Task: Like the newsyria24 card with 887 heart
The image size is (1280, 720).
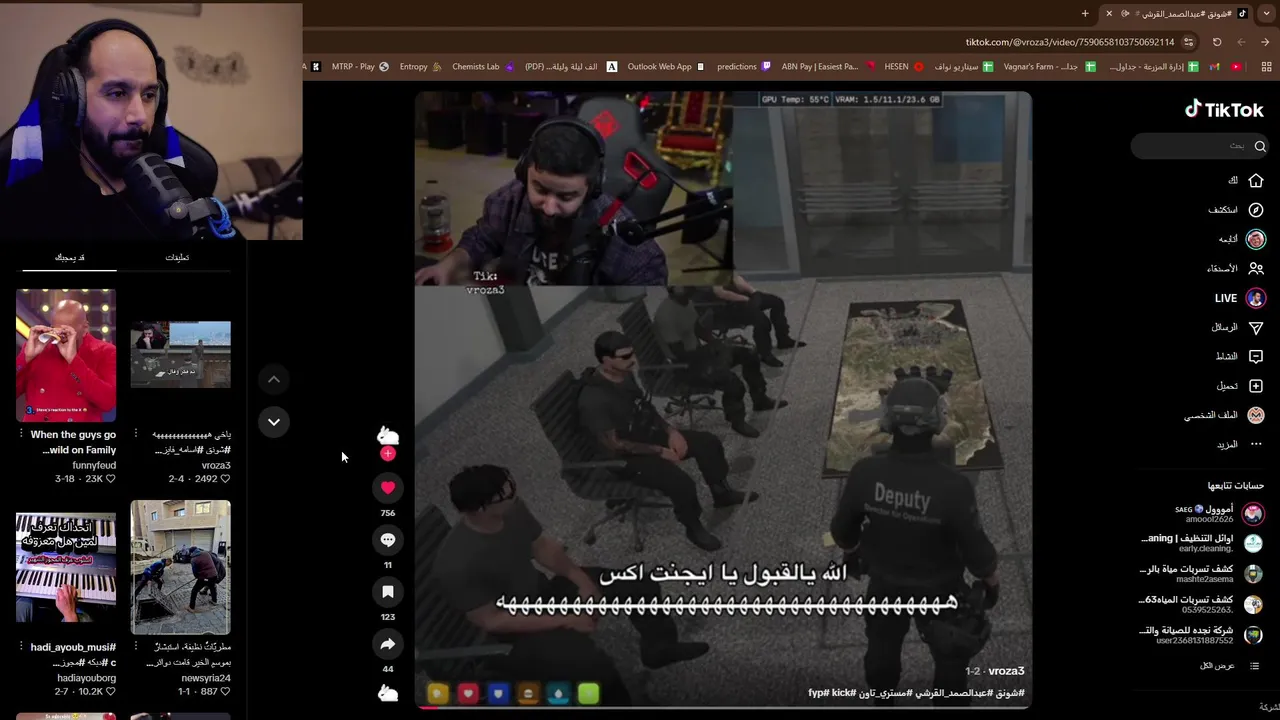Action: click(226, 692)
